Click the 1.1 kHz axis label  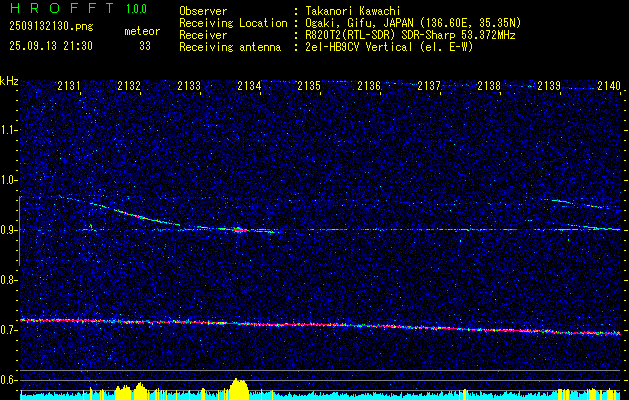coord(7,130)
